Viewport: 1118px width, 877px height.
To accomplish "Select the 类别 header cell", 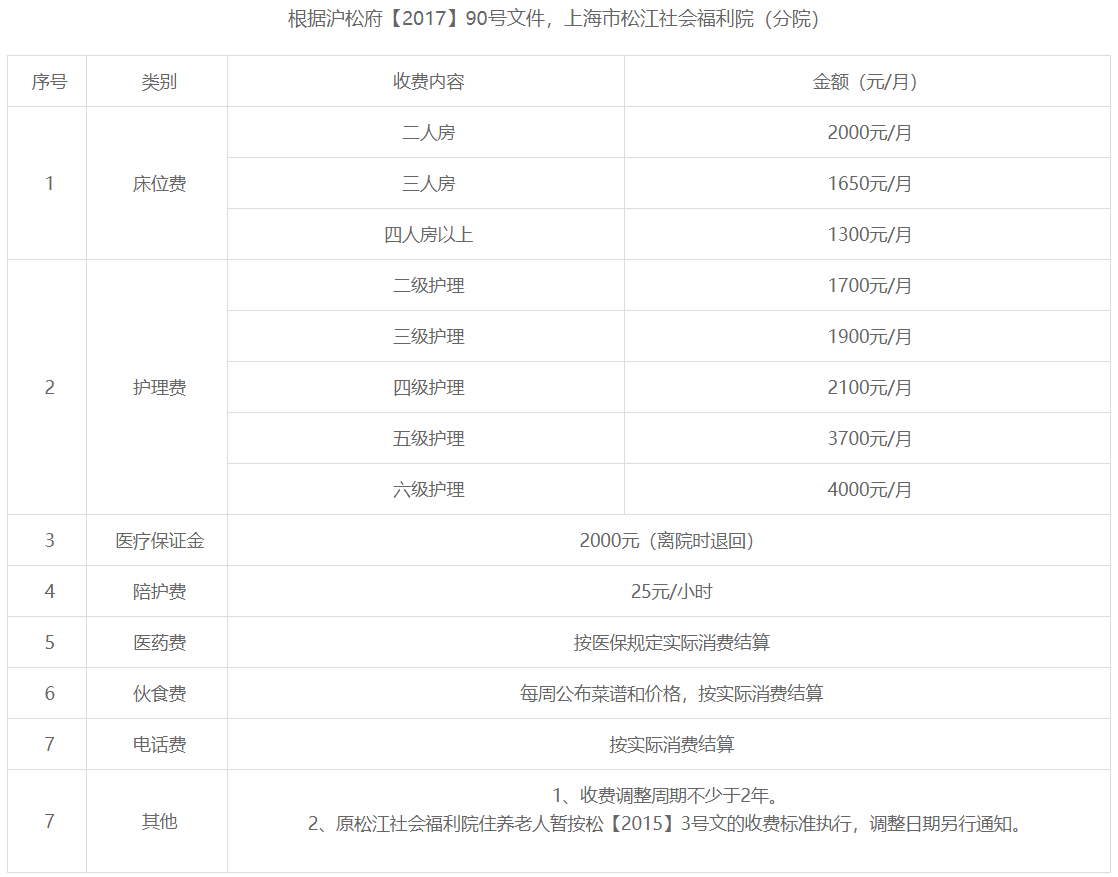I will (157, 81).
